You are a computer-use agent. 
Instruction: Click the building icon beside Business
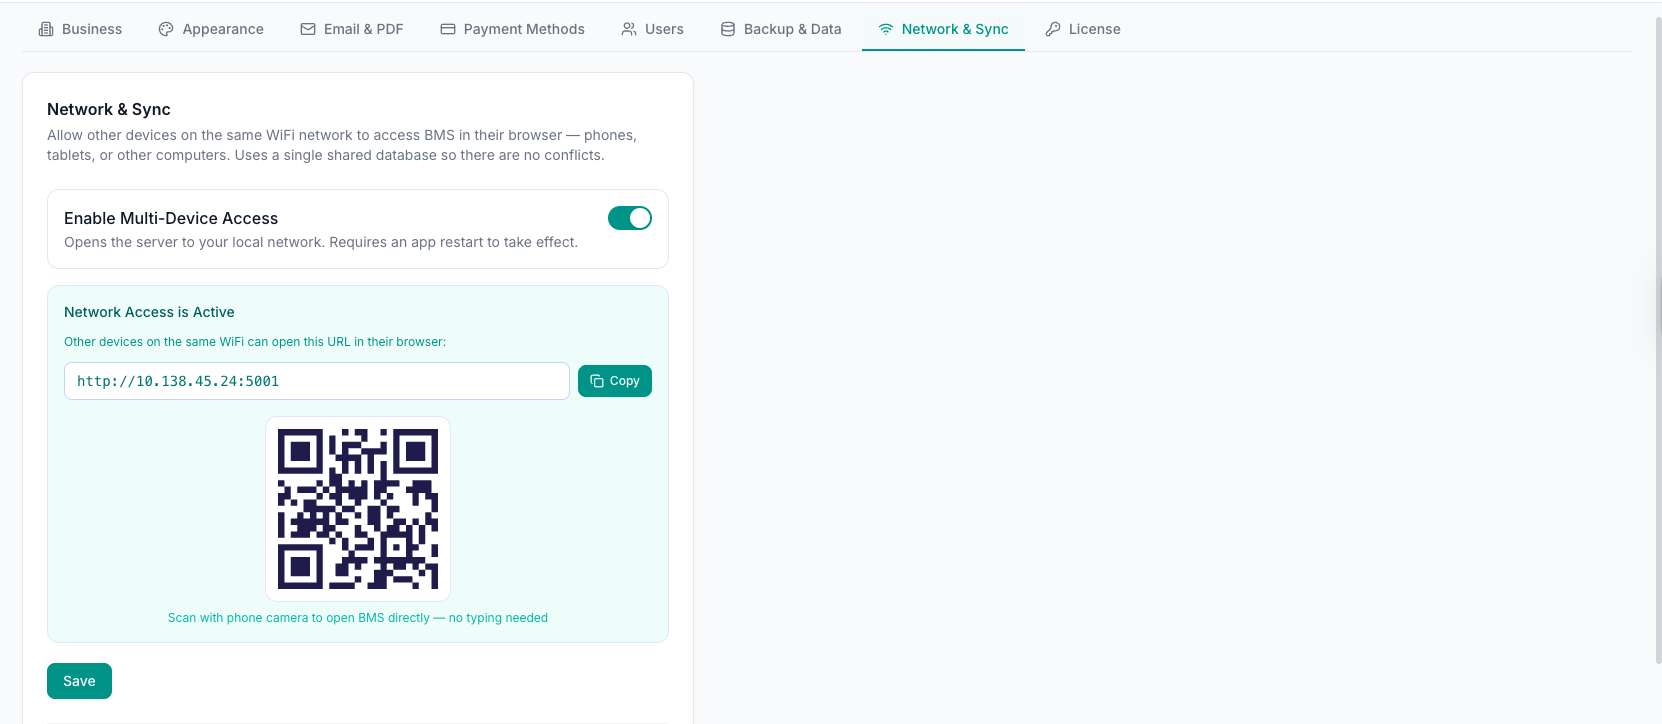(x=46, y=29)
